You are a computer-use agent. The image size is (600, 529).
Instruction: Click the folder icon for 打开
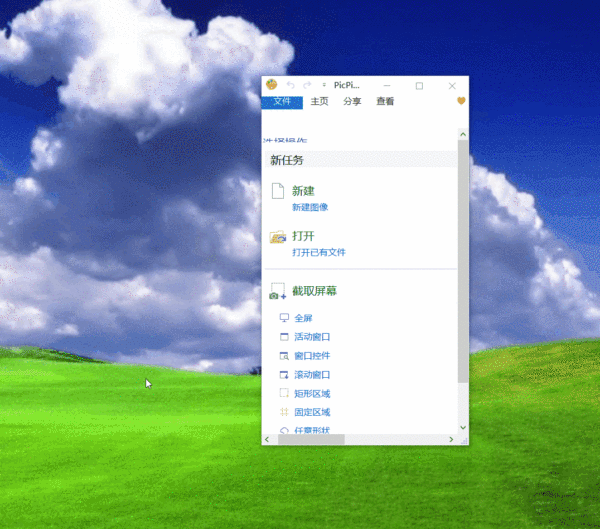coord(278,237)
